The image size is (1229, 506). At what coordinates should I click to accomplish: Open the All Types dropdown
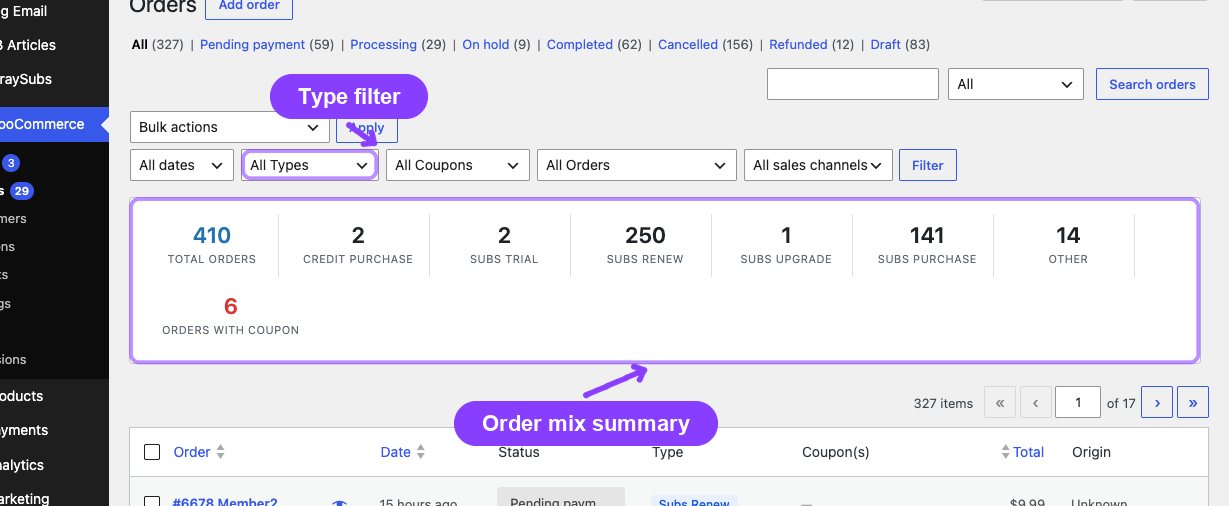click(x=309, y=165)
